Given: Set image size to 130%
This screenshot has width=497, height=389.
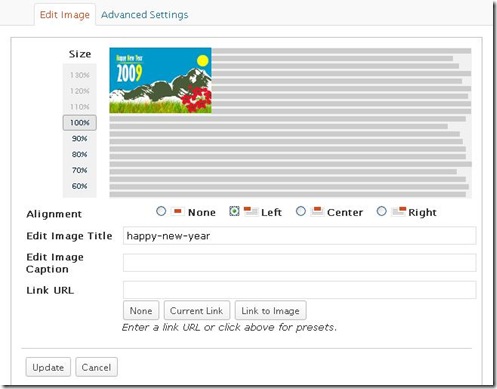Looking at the screenshot, I should (80, 75).
